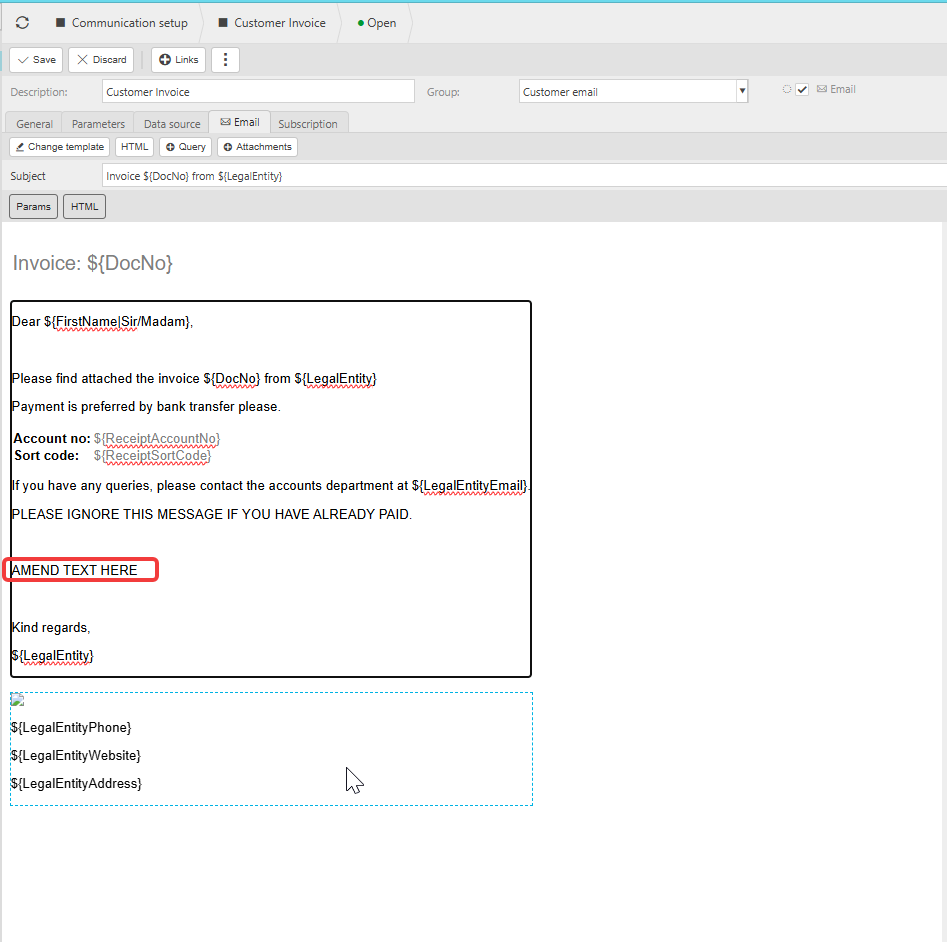Click ${LegalEntityWebsite} placeholder
This screenshot has width=947, height=942.
click(75, 755)
